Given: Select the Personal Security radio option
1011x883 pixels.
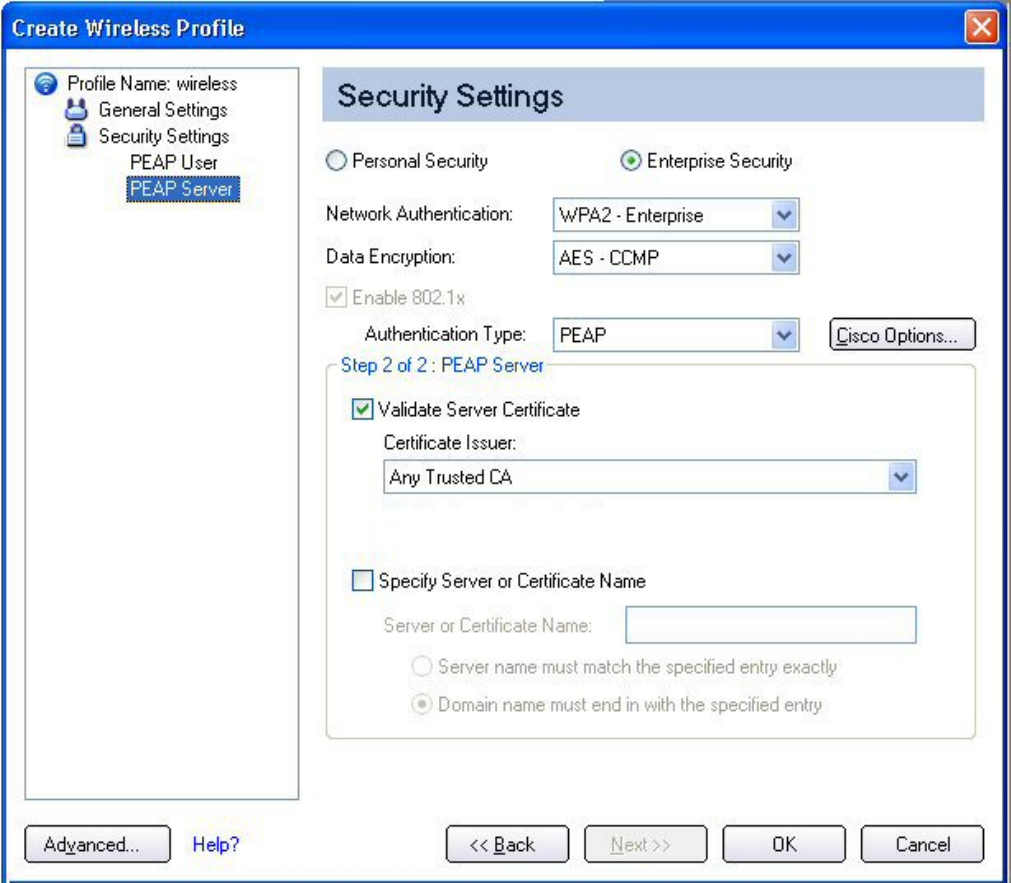Looking at the screenshot, I should coord(336,161).
